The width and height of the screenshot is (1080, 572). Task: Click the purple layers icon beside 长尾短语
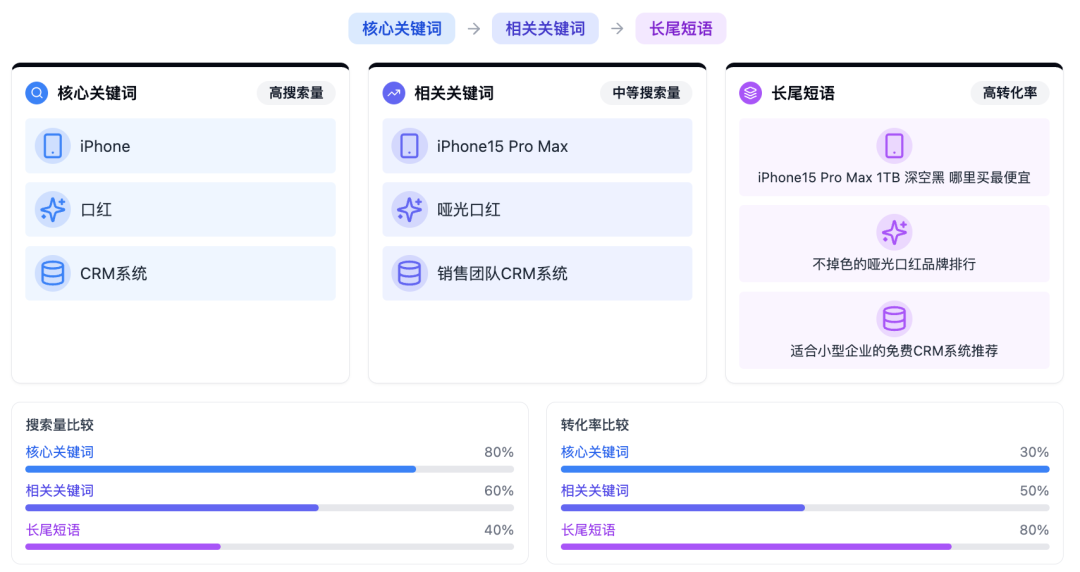(751, 92)
